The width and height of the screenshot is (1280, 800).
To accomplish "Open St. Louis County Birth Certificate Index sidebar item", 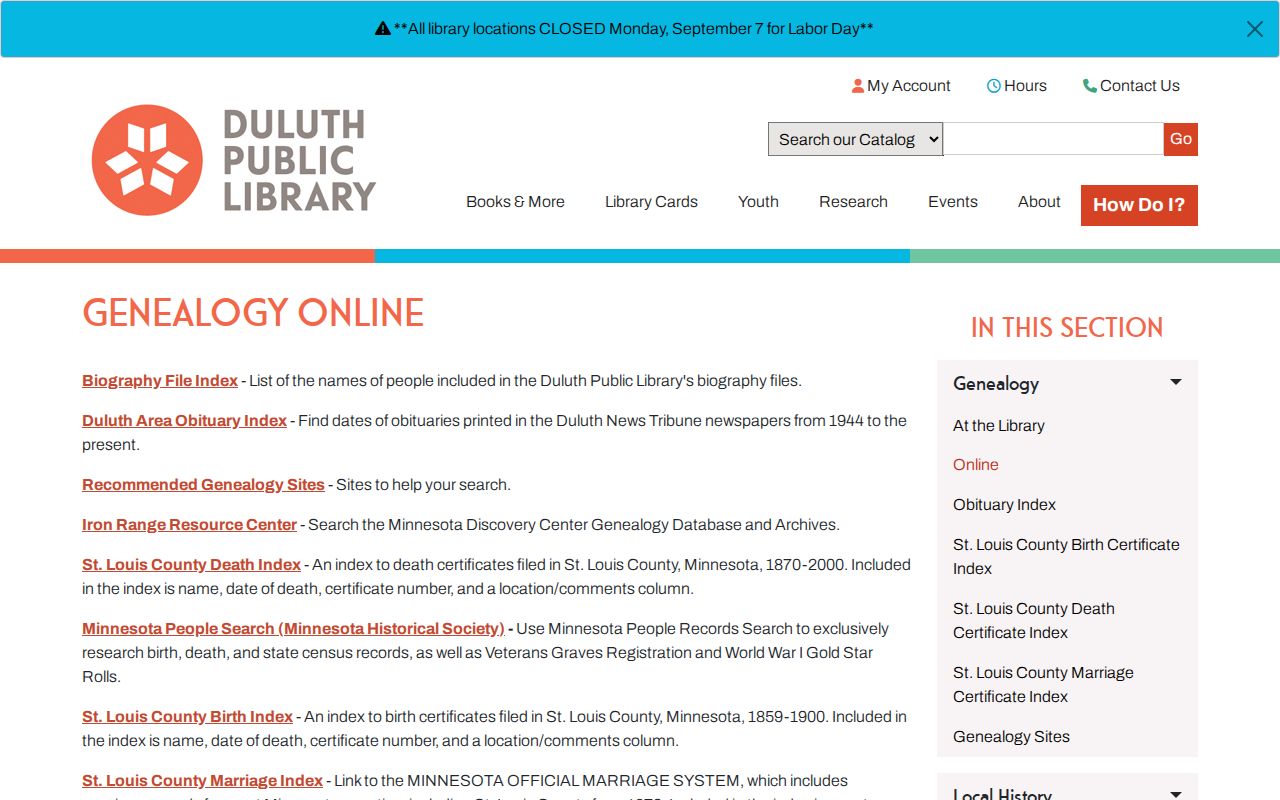I will pos(1066,557).
